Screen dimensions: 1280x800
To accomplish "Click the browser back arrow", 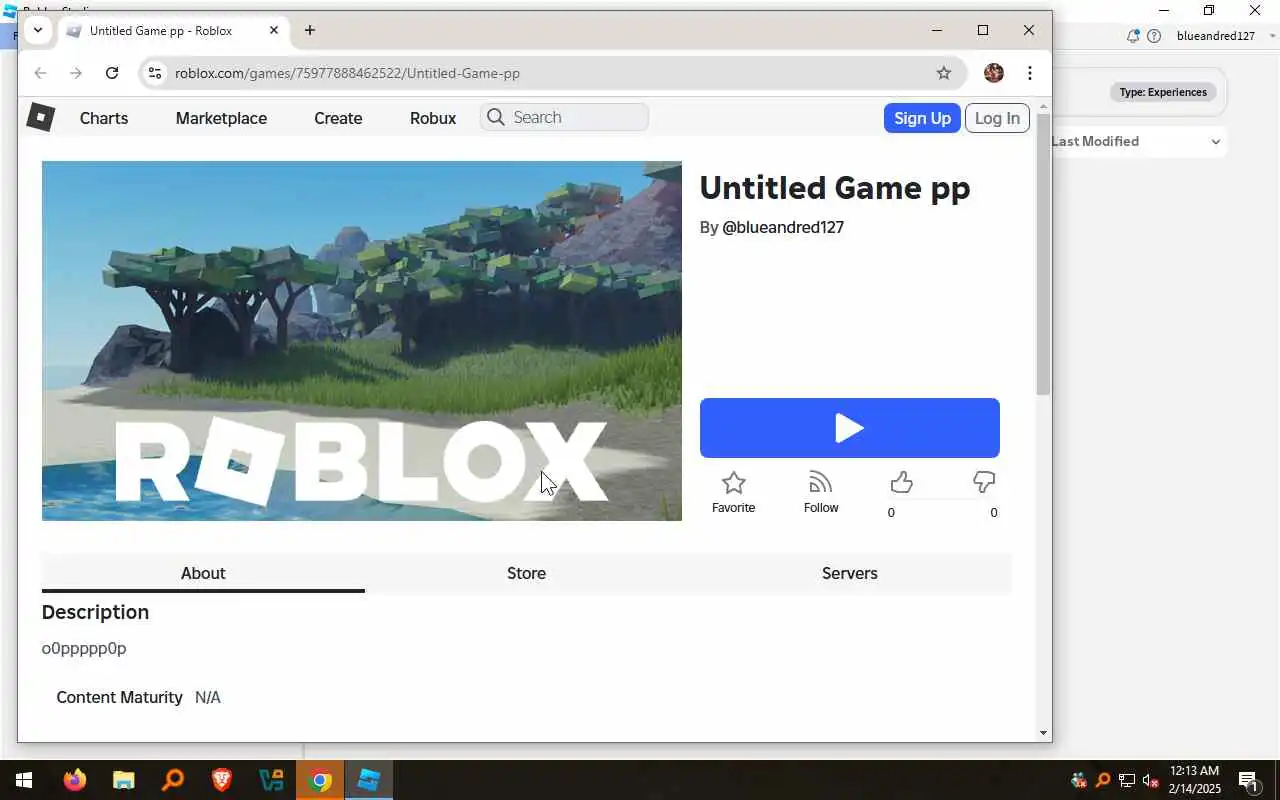I will coord(40,73).
